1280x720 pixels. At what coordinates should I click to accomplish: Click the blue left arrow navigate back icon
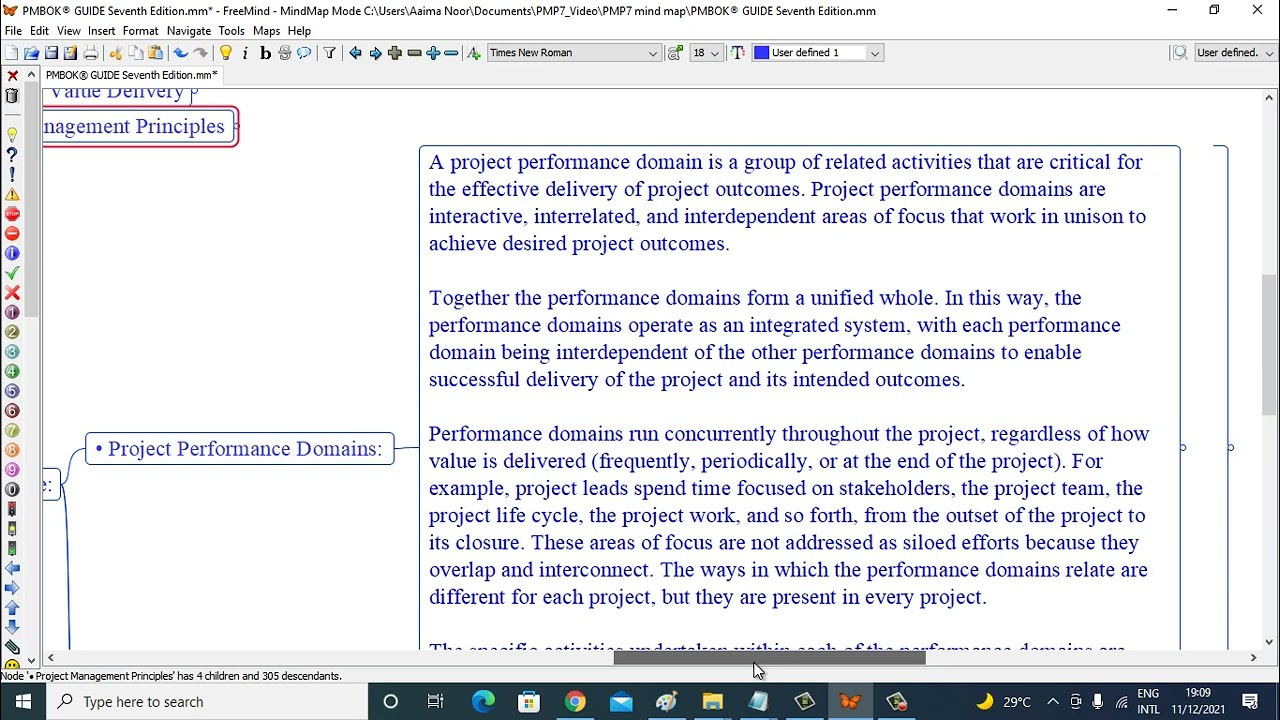(x=355, y=53)
